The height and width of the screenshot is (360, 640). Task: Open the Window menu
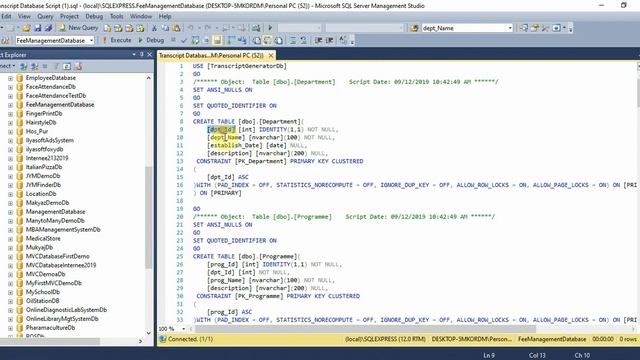coord(141,16)
